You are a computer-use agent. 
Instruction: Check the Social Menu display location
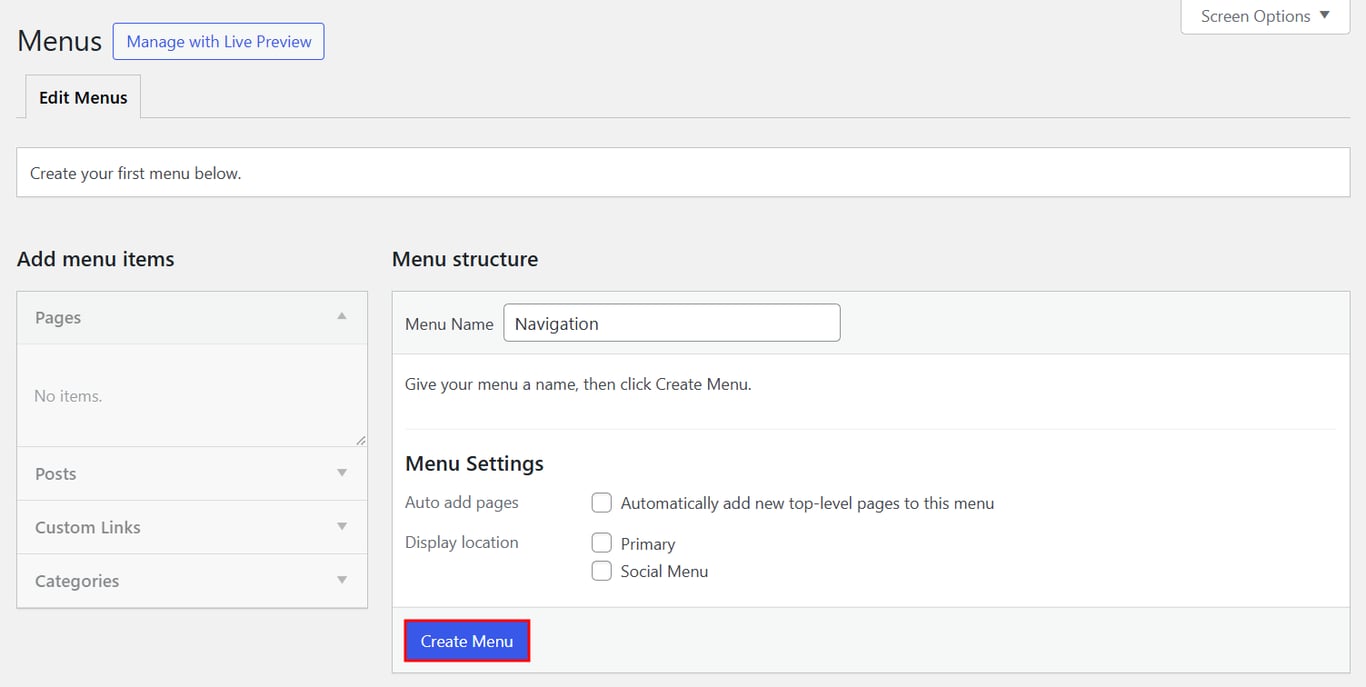[601, 570]
